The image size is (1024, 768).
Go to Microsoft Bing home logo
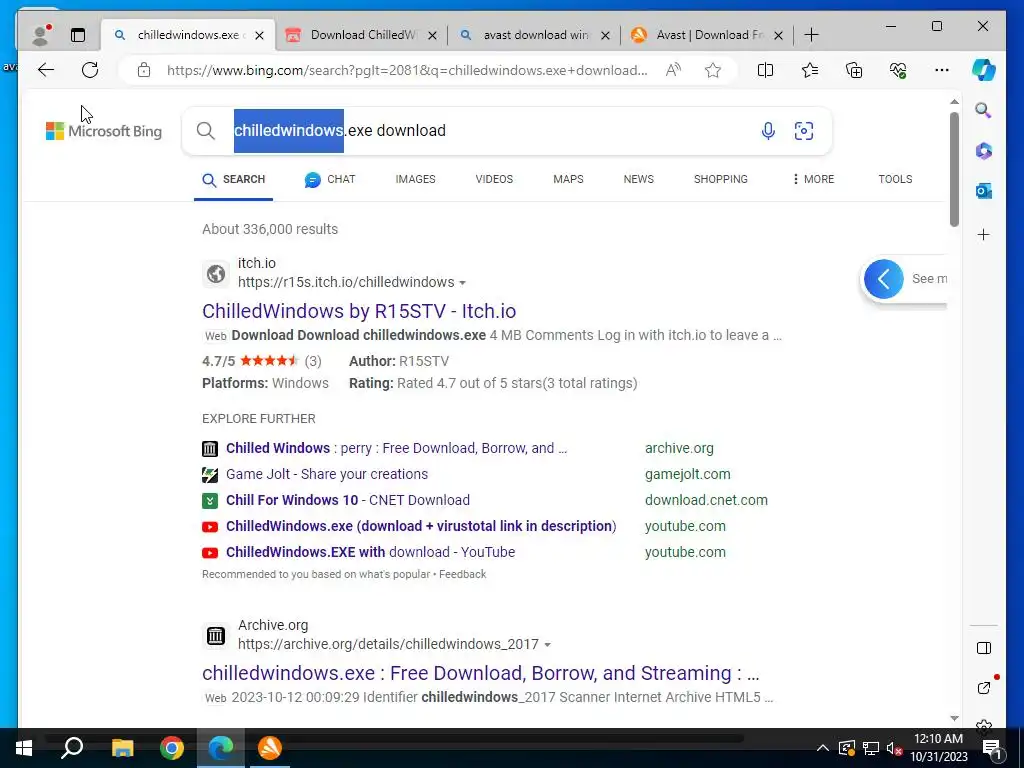pyautogui.click(x=104, y=131)
